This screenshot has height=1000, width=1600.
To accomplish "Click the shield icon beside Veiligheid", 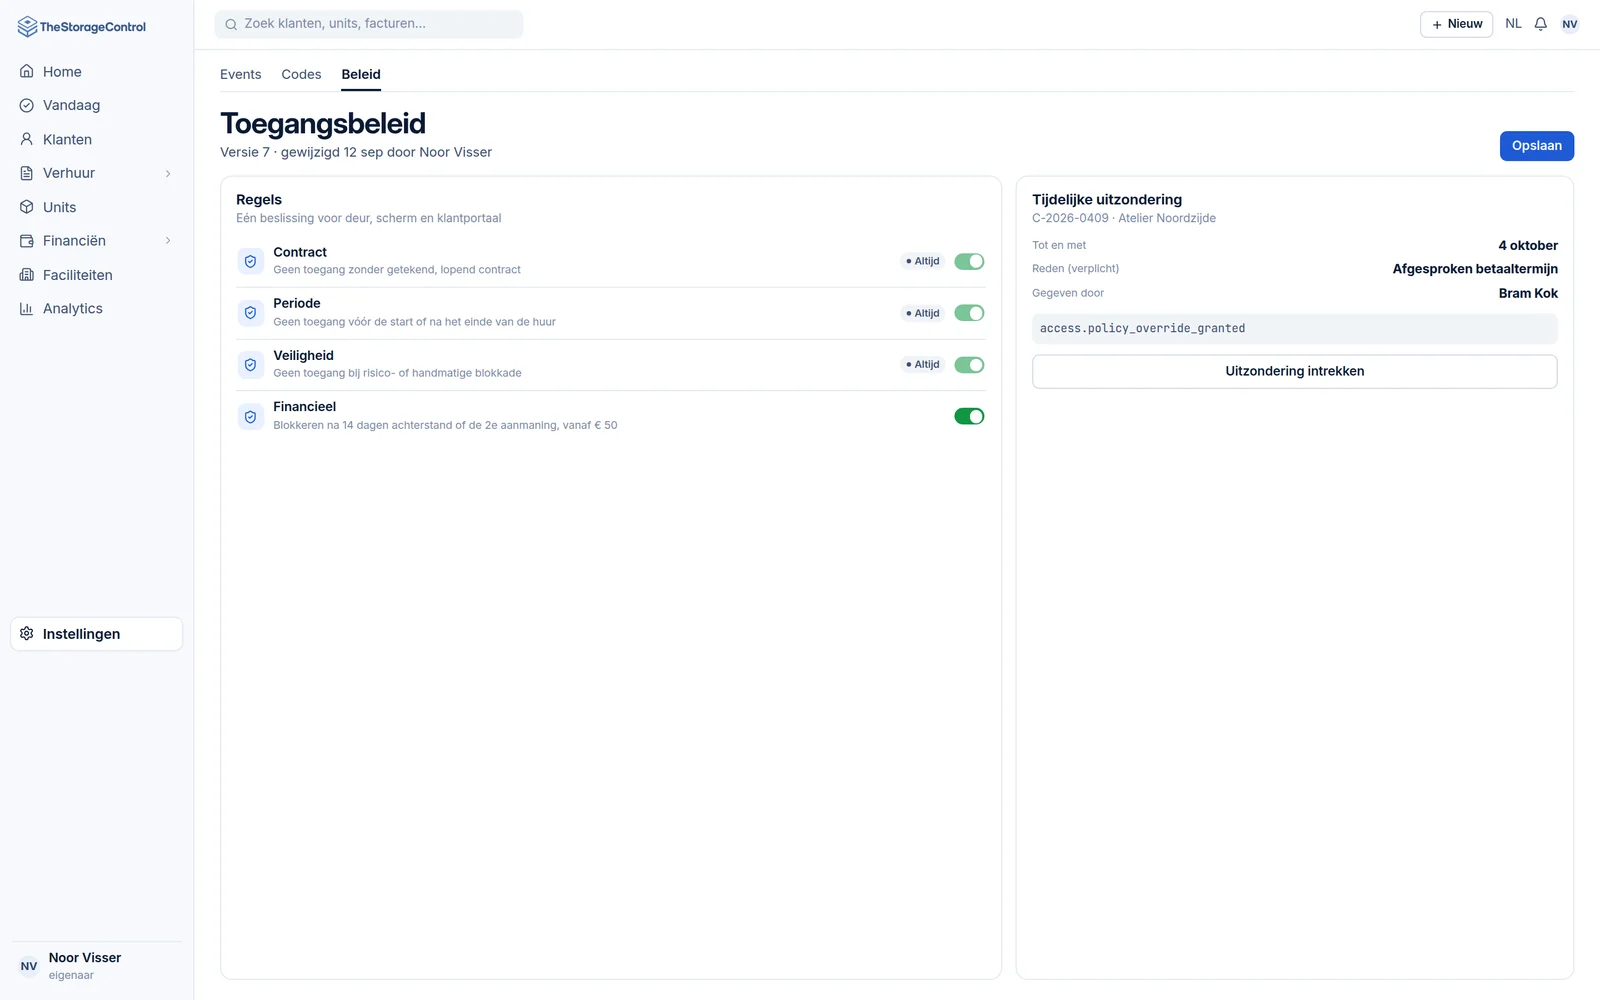I will click(x=250, y=365).
